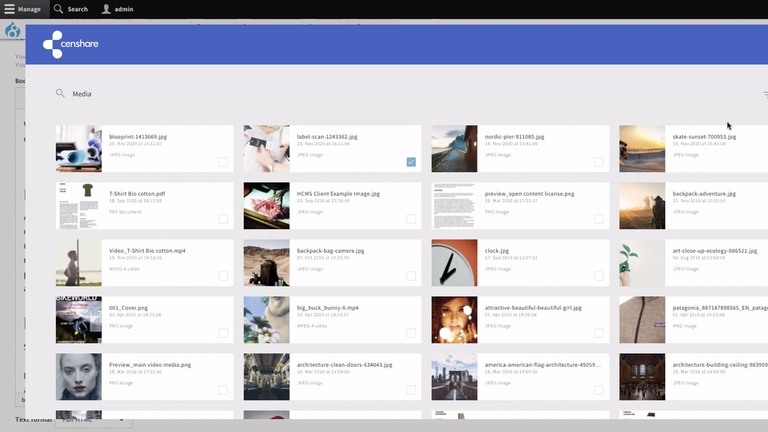Open the clock.jpg thumbnail
The image size is (768, 432).
454,263
